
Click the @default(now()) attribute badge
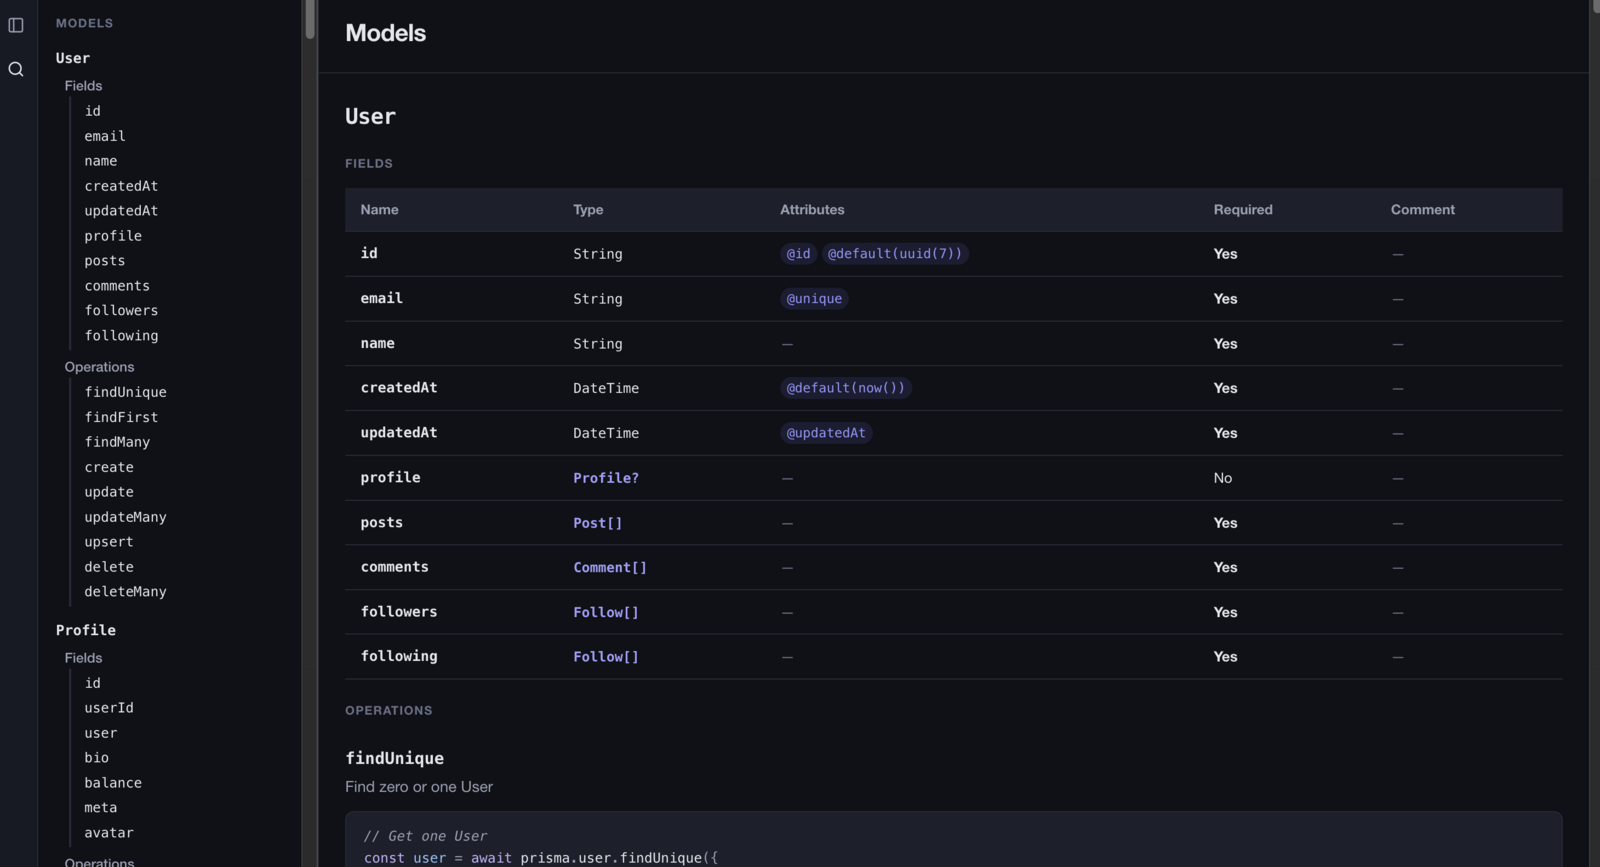point(846,388)
